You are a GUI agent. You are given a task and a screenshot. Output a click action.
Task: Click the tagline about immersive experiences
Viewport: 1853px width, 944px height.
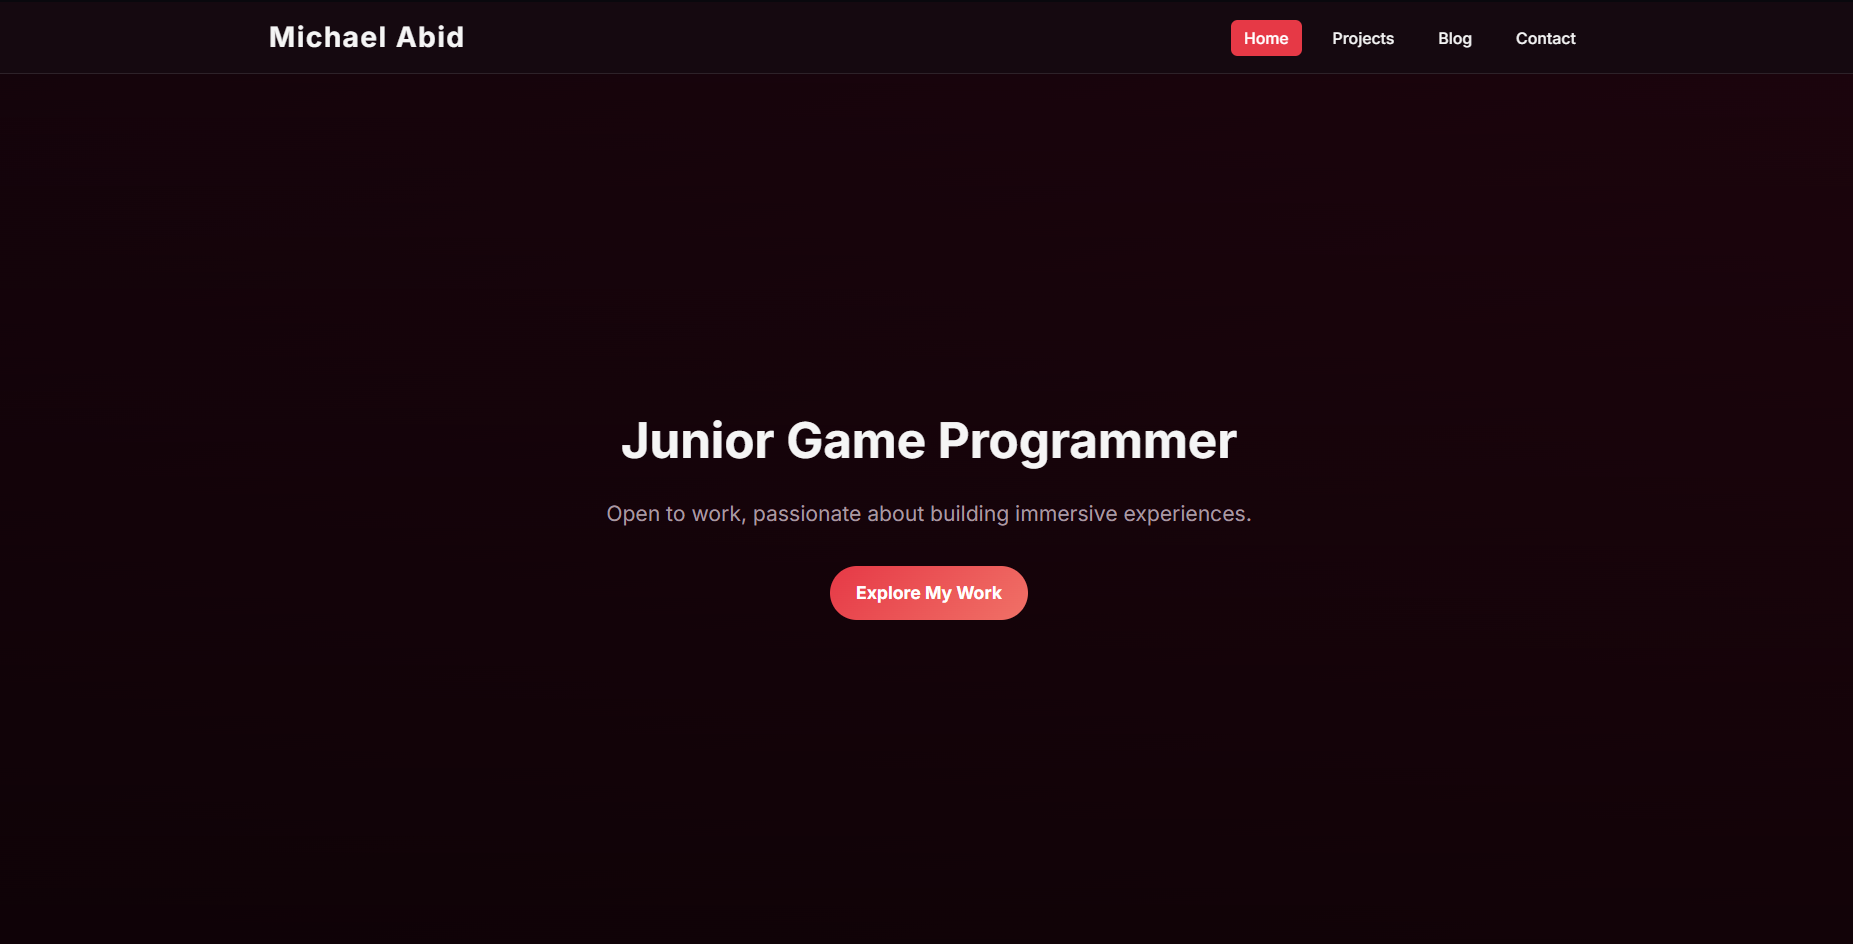click(928, 513)
